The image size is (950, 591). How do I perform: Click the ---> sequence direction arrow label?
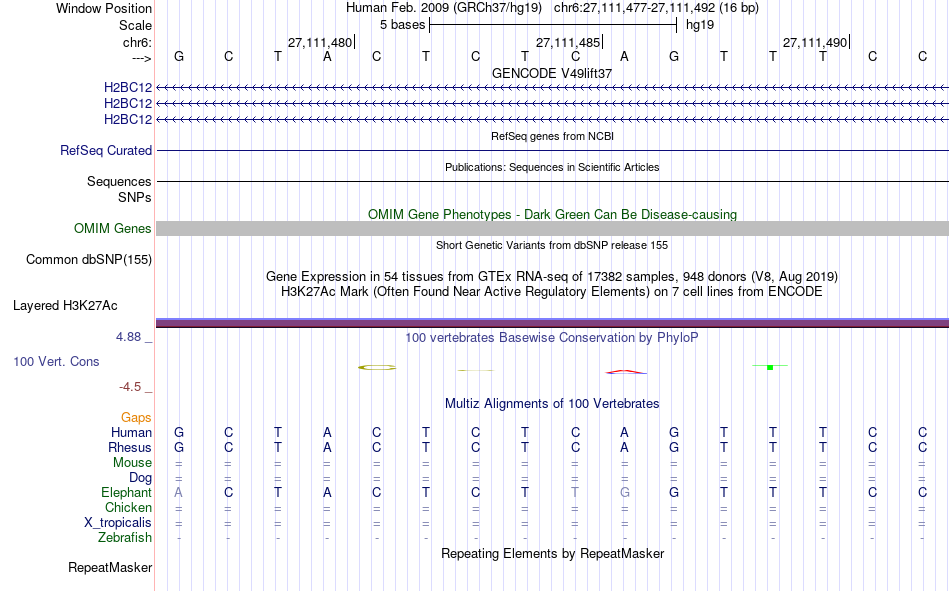pos(142,58)
